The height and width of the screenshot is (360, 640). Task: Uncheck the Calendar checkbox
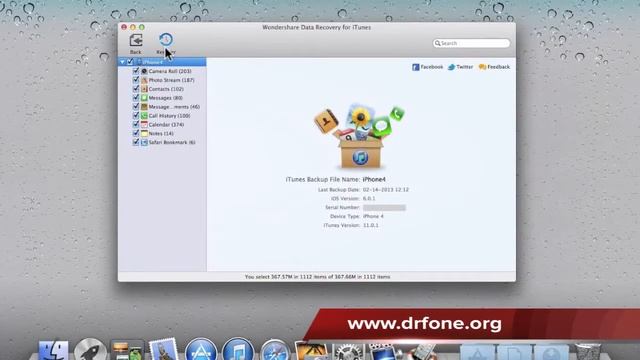click(136, 124)
